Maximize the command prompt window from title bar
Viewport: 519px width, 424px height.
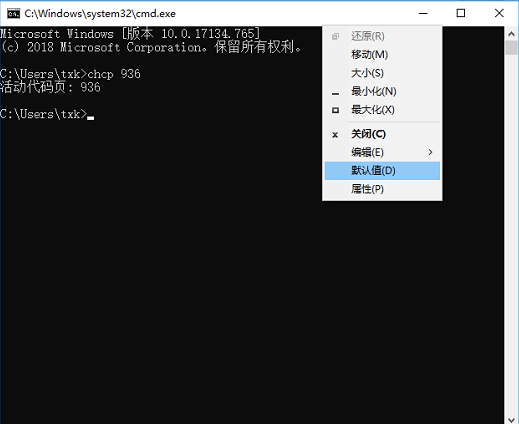[x=461, y=13]
